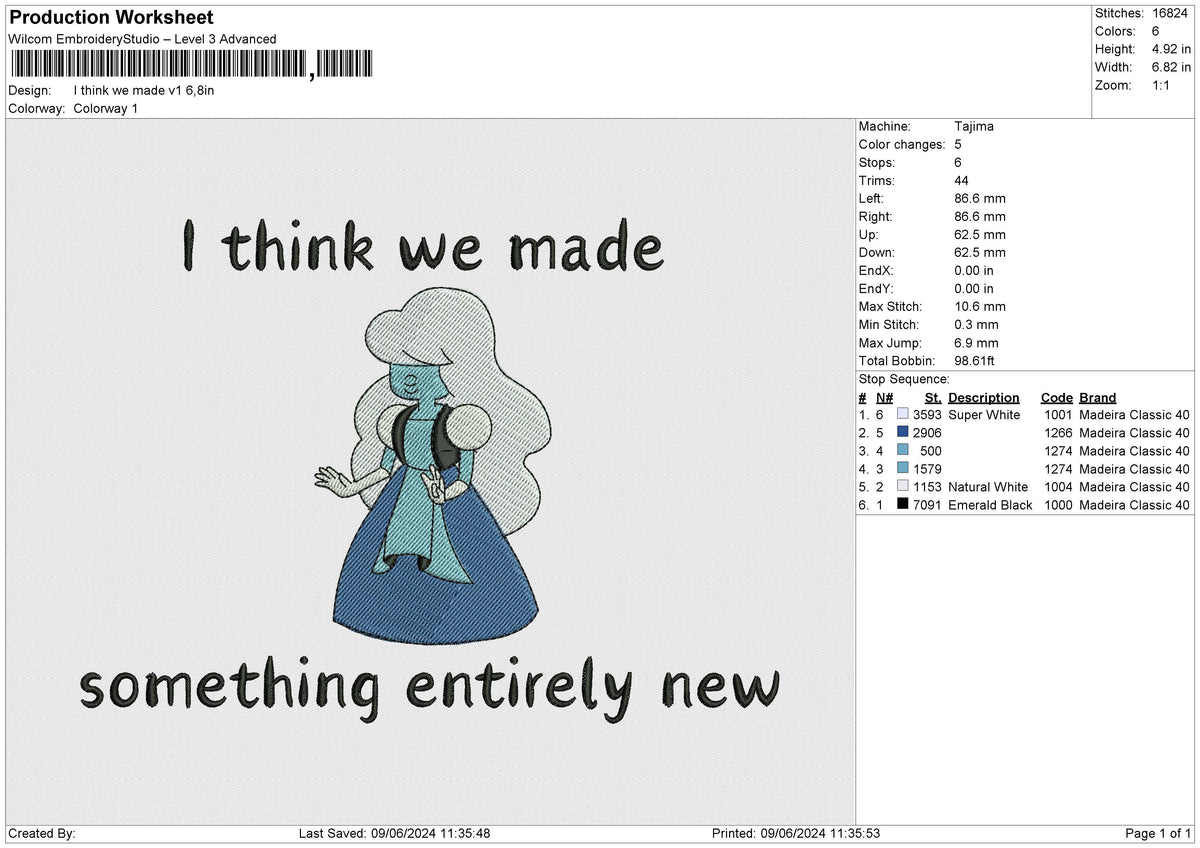This screenshot has width=1200, height=848.
Task: Click the Max Stitch value 10.6 mm
Action: tap(980, 307)
